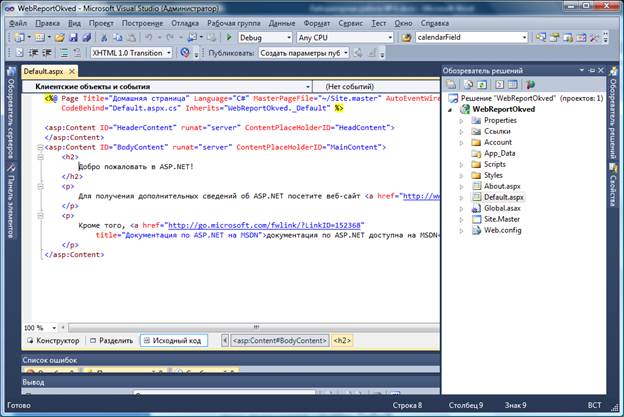Image resolution: width=624 pixels, height=417 pixels.
Task: Click the editor horizontal scrollbar
Action: (254, 328)
